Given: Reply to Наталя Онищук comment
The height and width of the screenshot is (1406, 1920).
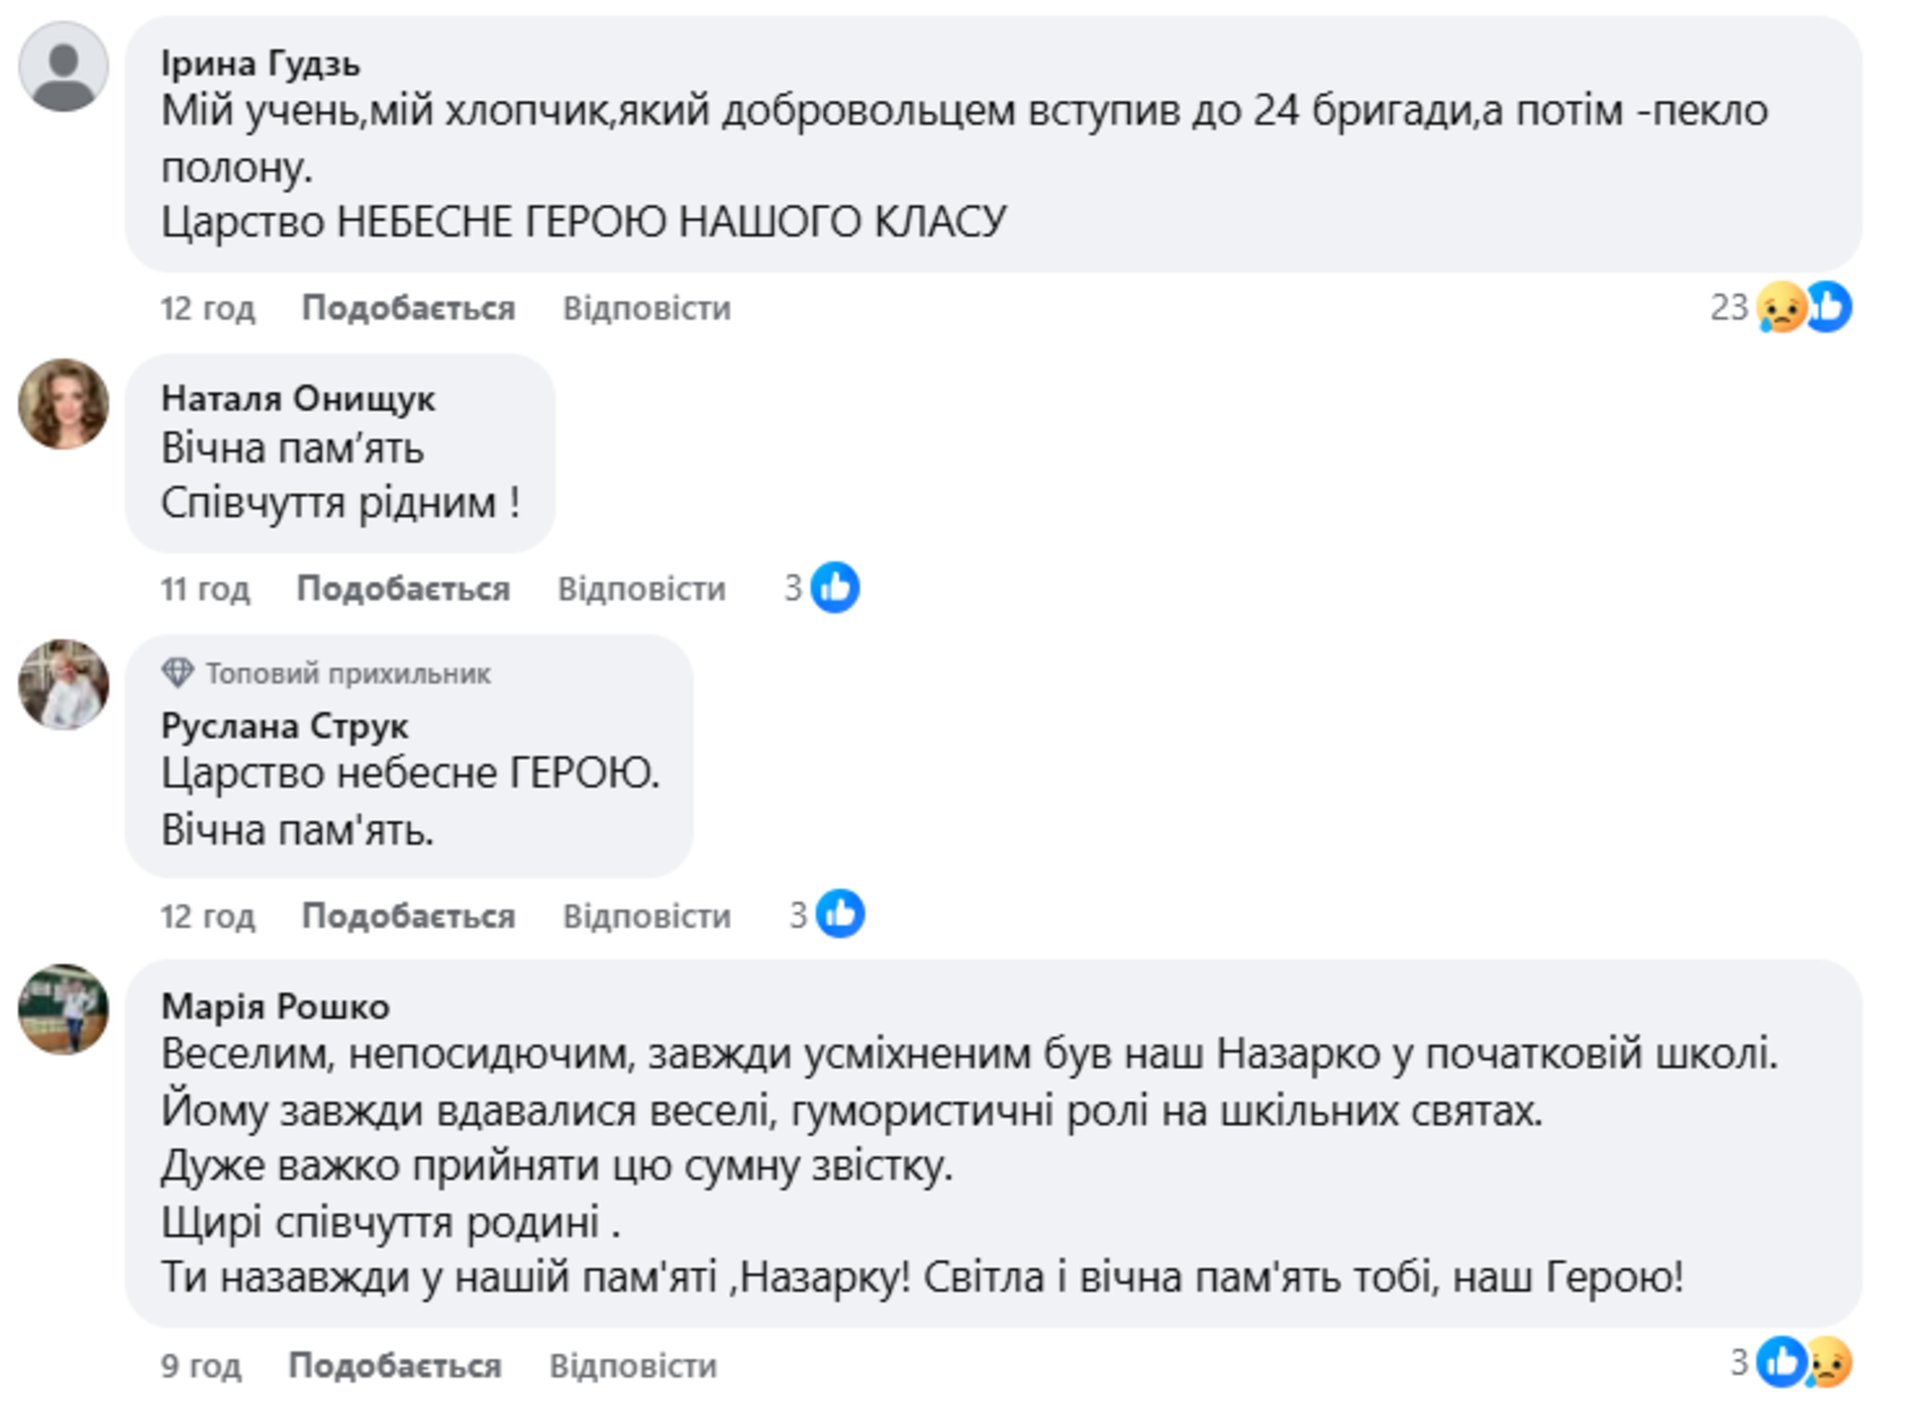Looking at the screenshot, I should [x=641, y=589].
